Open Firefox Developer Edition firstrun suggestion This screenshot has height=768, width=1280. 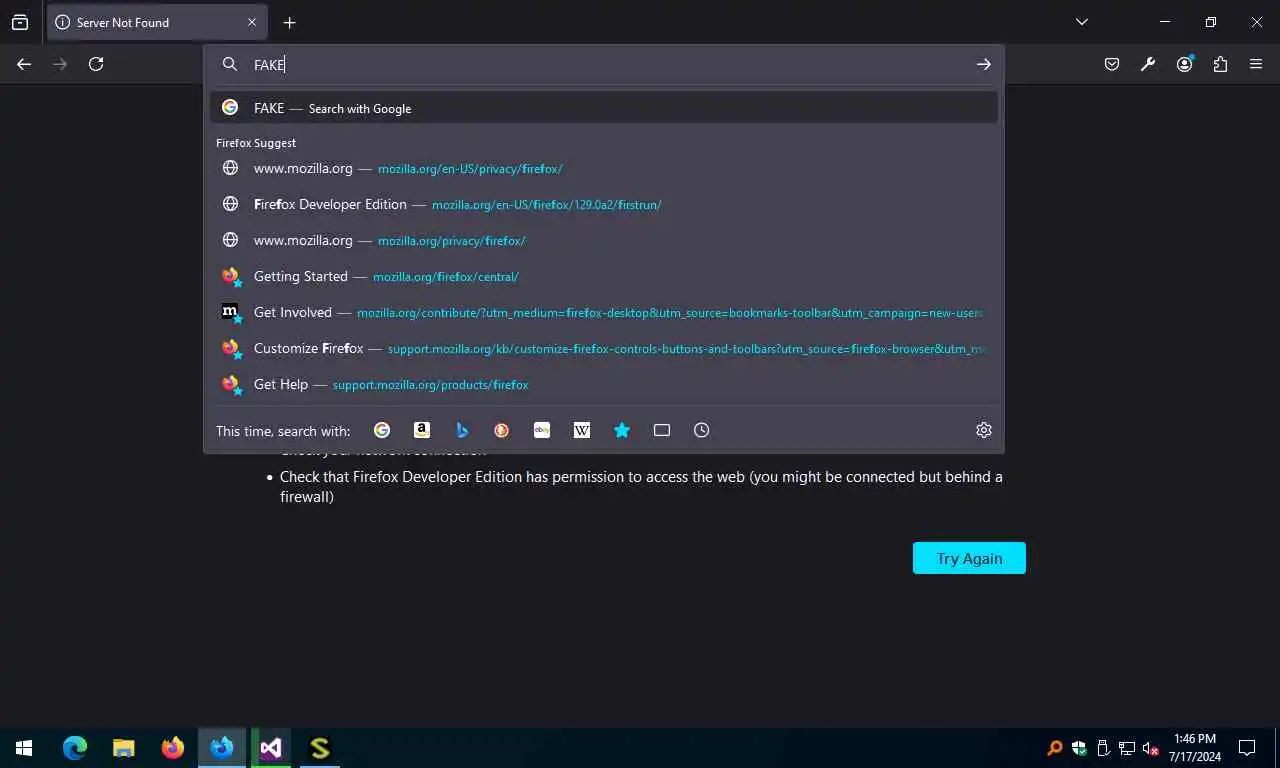[x=604, y=204]
